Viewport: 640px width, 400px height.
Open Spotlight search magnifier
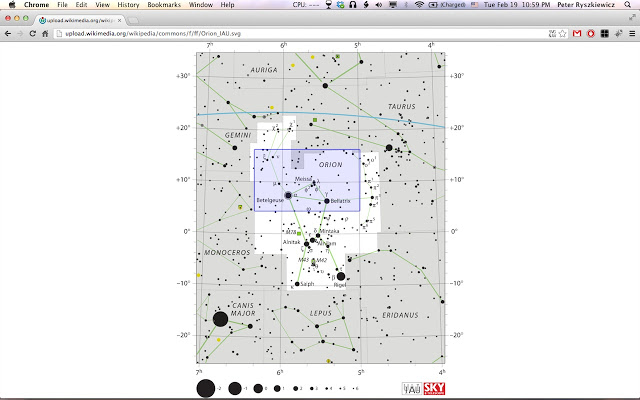click(628, 4)
